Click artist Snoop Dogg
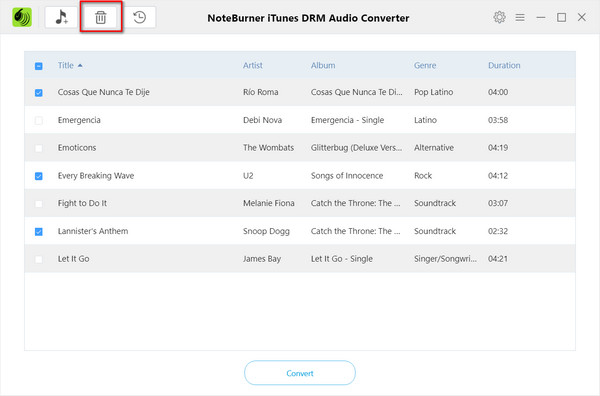Viewport: 600px width, 396px height. [x=266, y=231]
